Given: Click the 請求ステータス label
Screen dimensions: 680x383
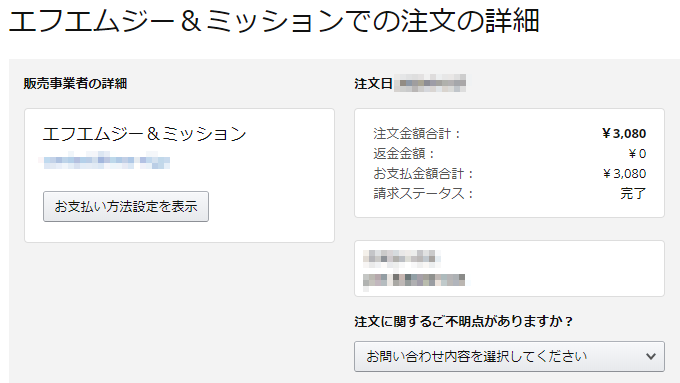Looking at the screenshot, I should tap(423, 193).
